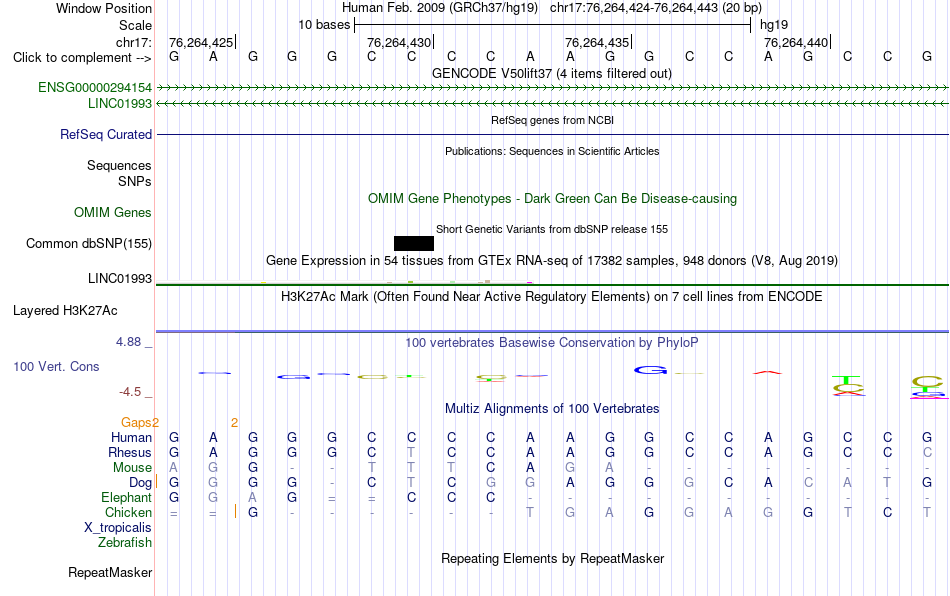Click the Chicken species row label
The image size is (950, 596).
click(128, 512)
